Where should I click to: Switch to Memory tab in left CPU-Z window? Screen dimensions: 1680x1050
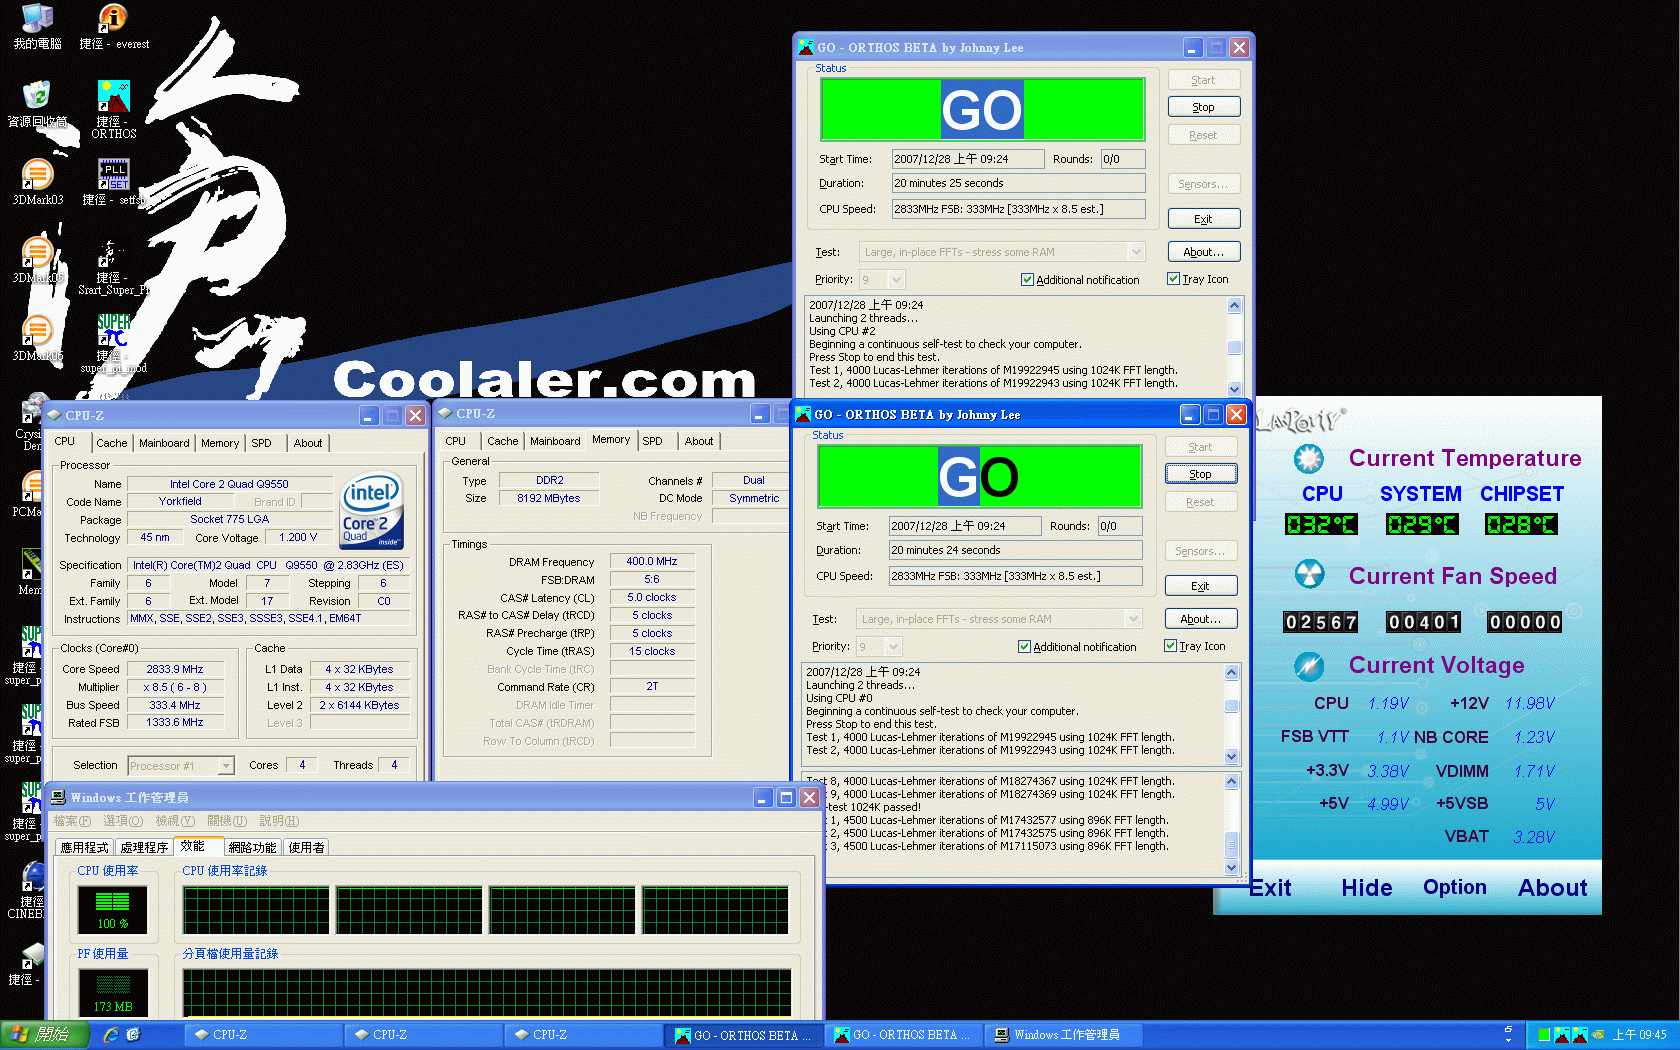pos(220,443)
